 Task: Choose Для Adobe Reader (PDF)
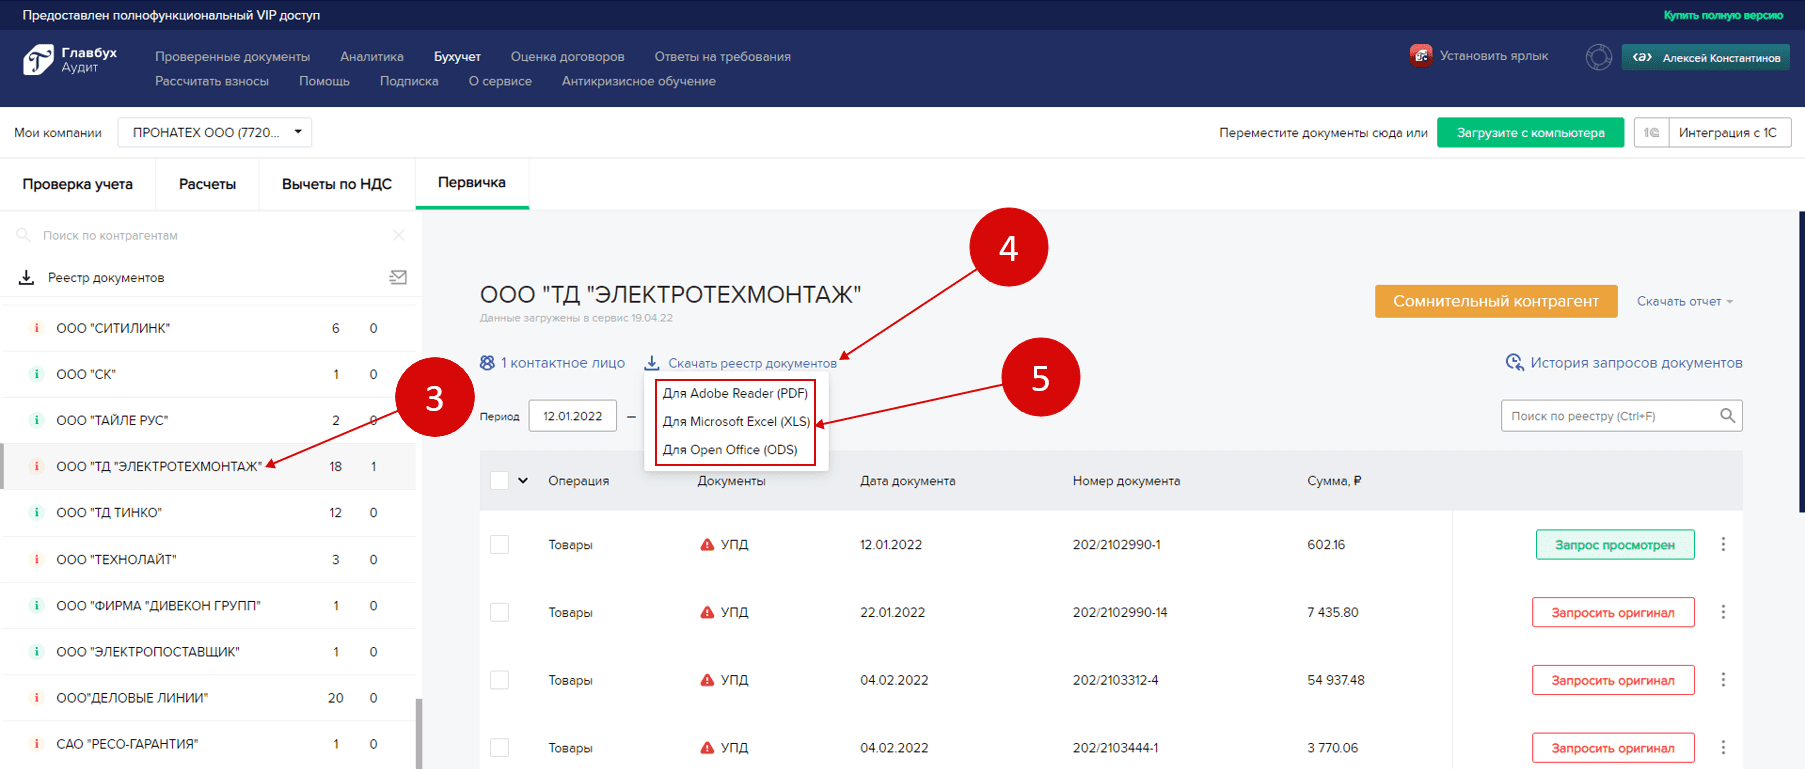tap(735, 393)
